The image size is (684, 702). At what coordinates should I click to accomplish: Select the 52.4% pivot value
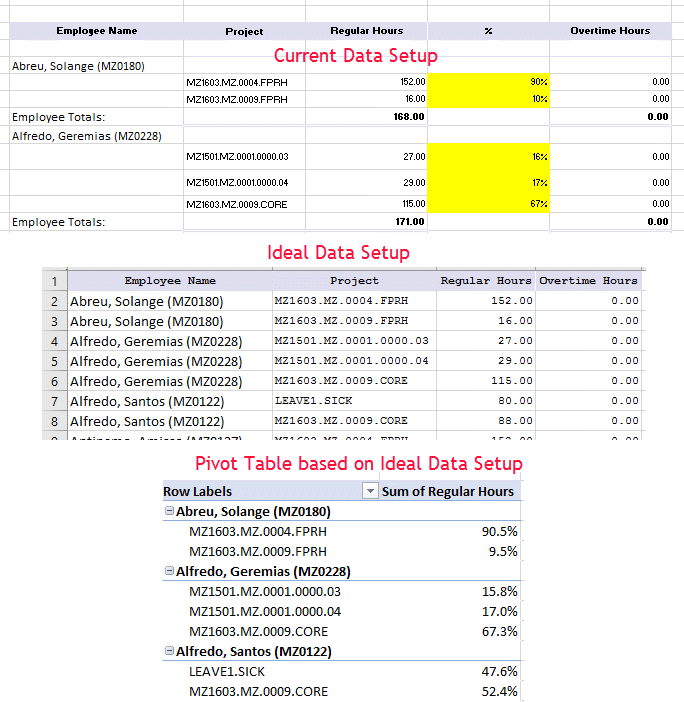[500, 691]
